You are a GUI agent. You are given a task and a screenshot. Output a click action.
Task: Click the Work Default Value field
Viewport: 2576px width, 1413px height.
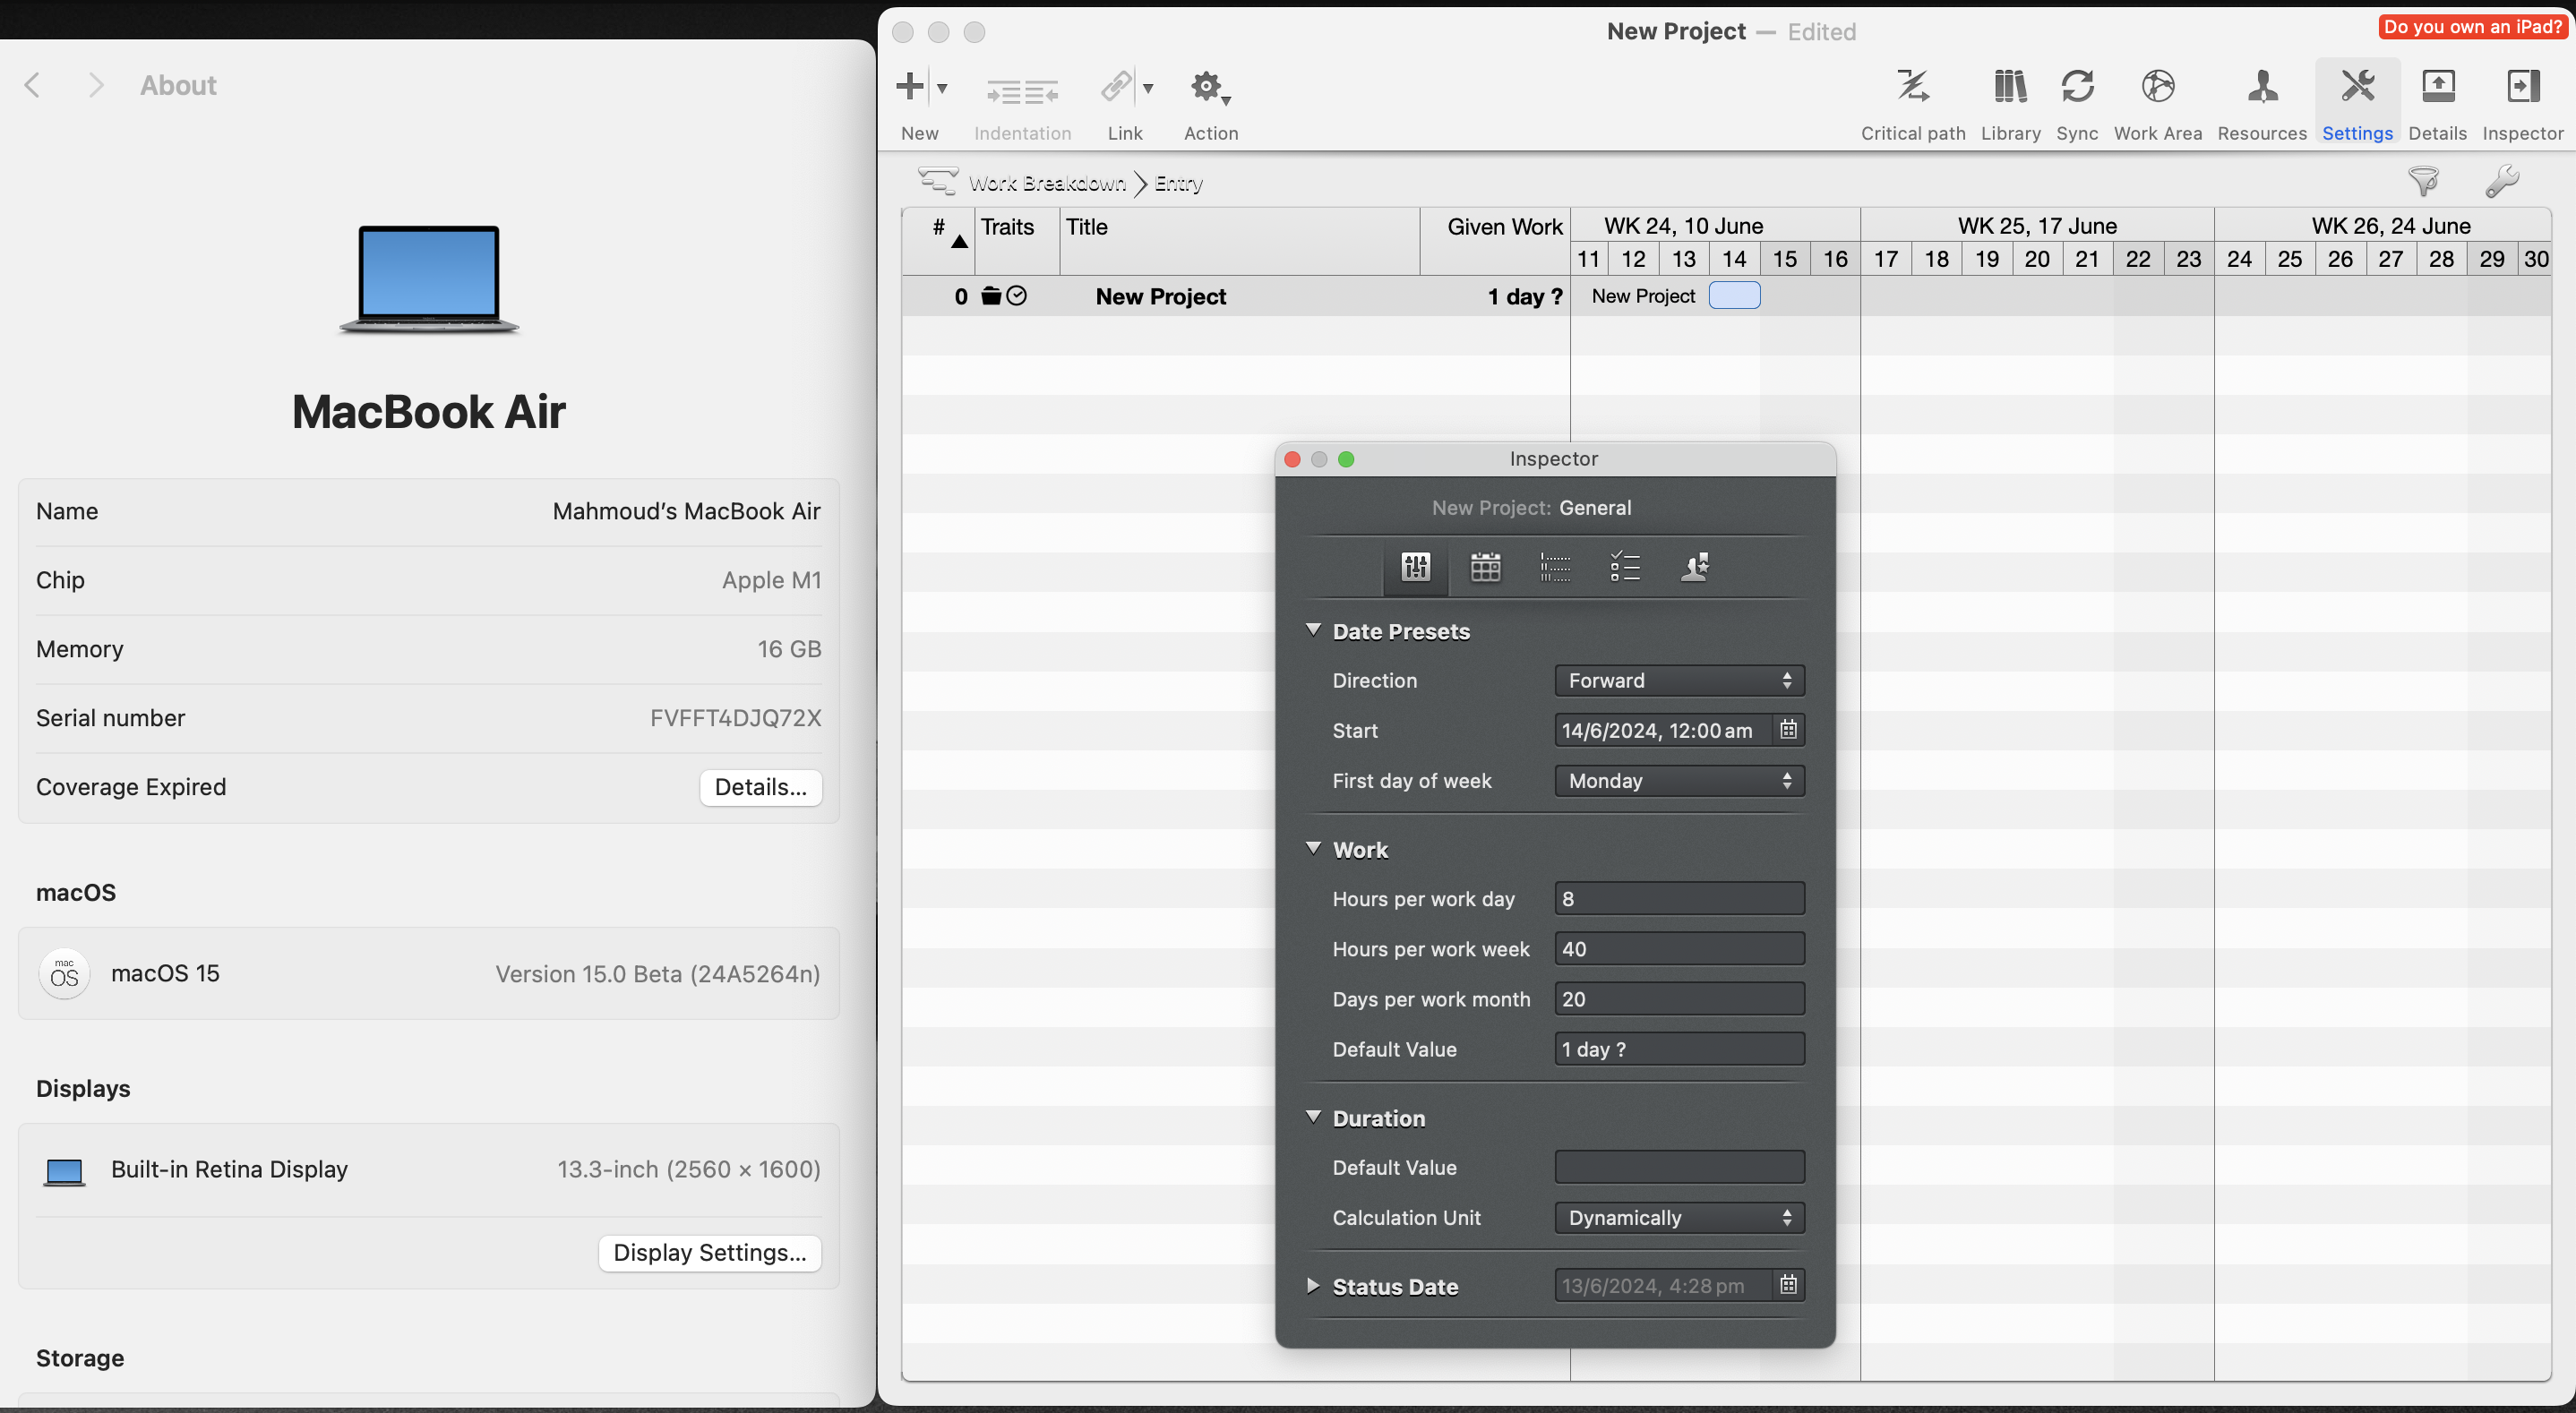coord(1679,1049)
